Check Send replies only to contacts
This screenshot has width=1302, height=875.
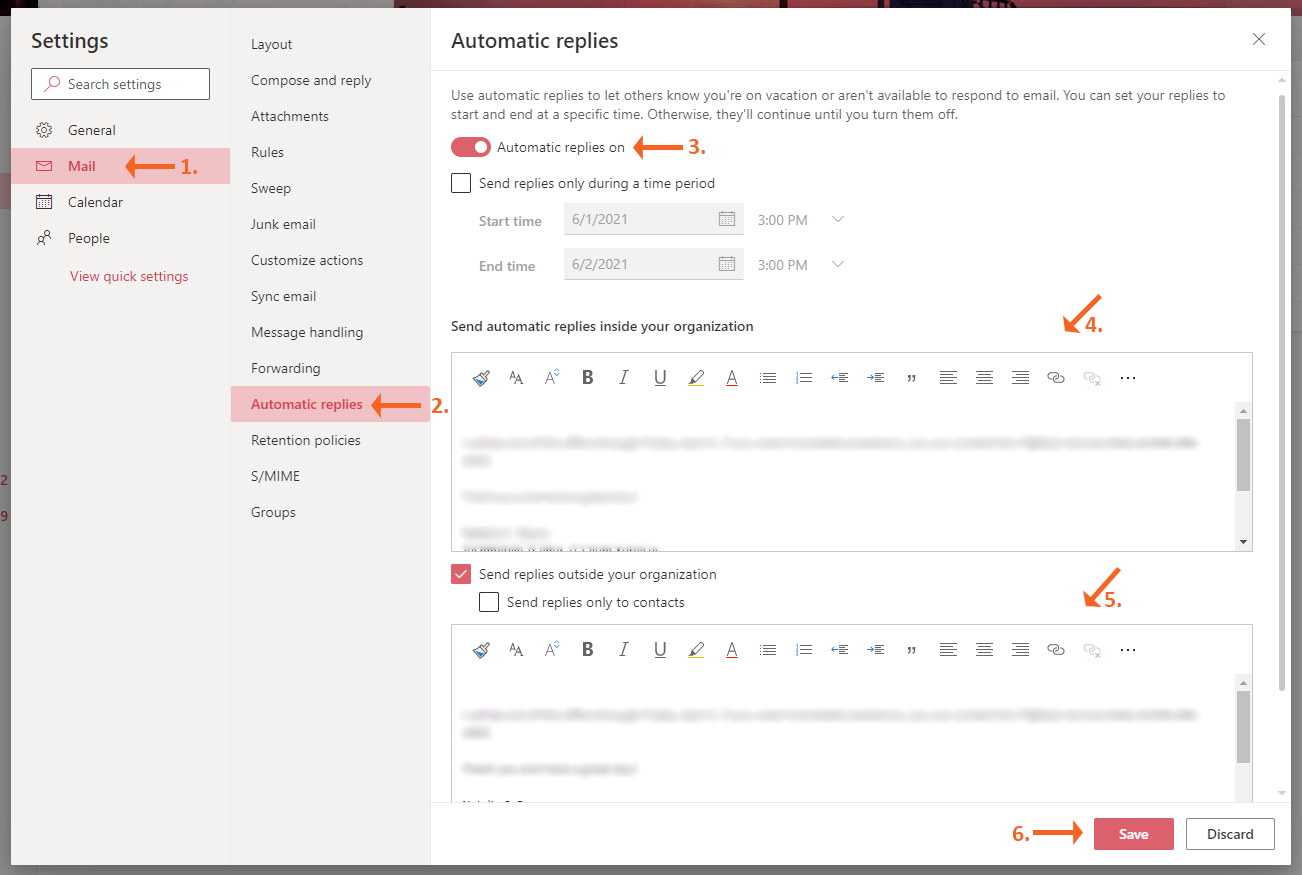point(489,601)
